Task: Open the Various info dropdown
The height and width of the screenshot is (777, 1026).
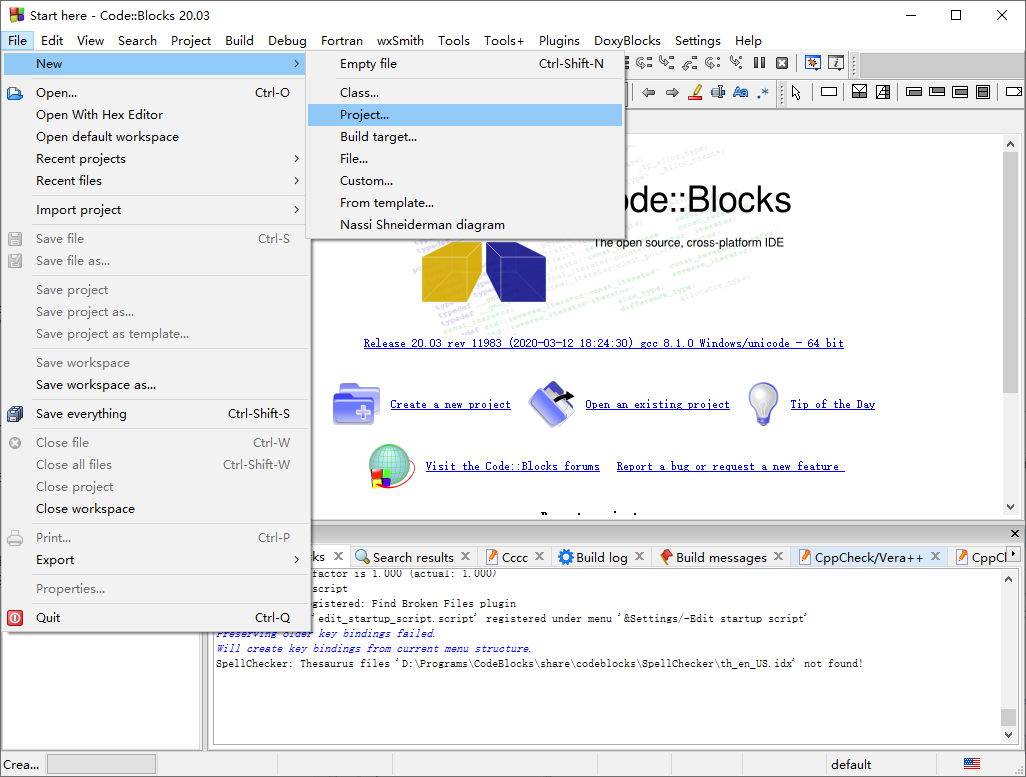Action: tap(836, 63)
